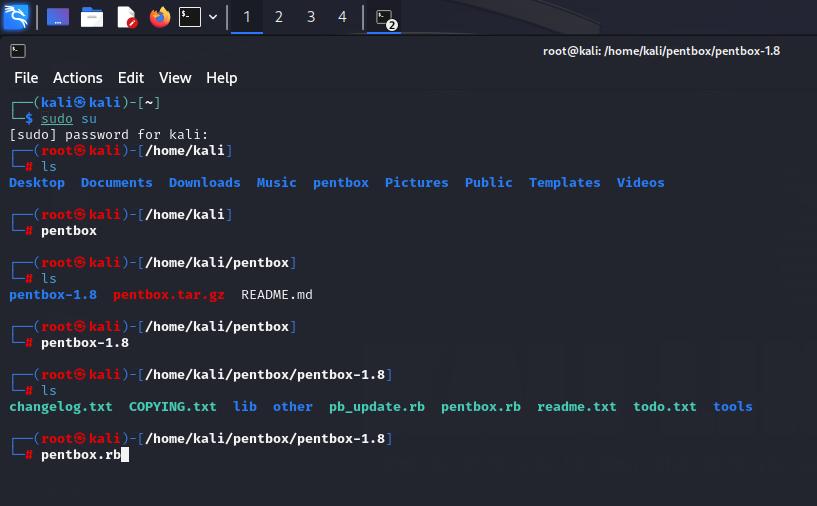This screenshot has width=817, height=506.
Task: Click the terminal taskbar button with badge 2
Action: point(384,18)
